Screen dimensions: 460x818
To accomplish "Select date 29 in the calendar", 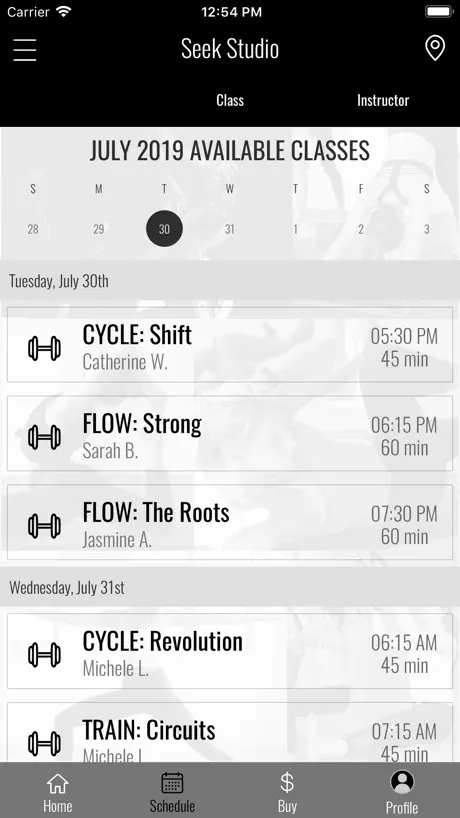I will tap(99, 229).
